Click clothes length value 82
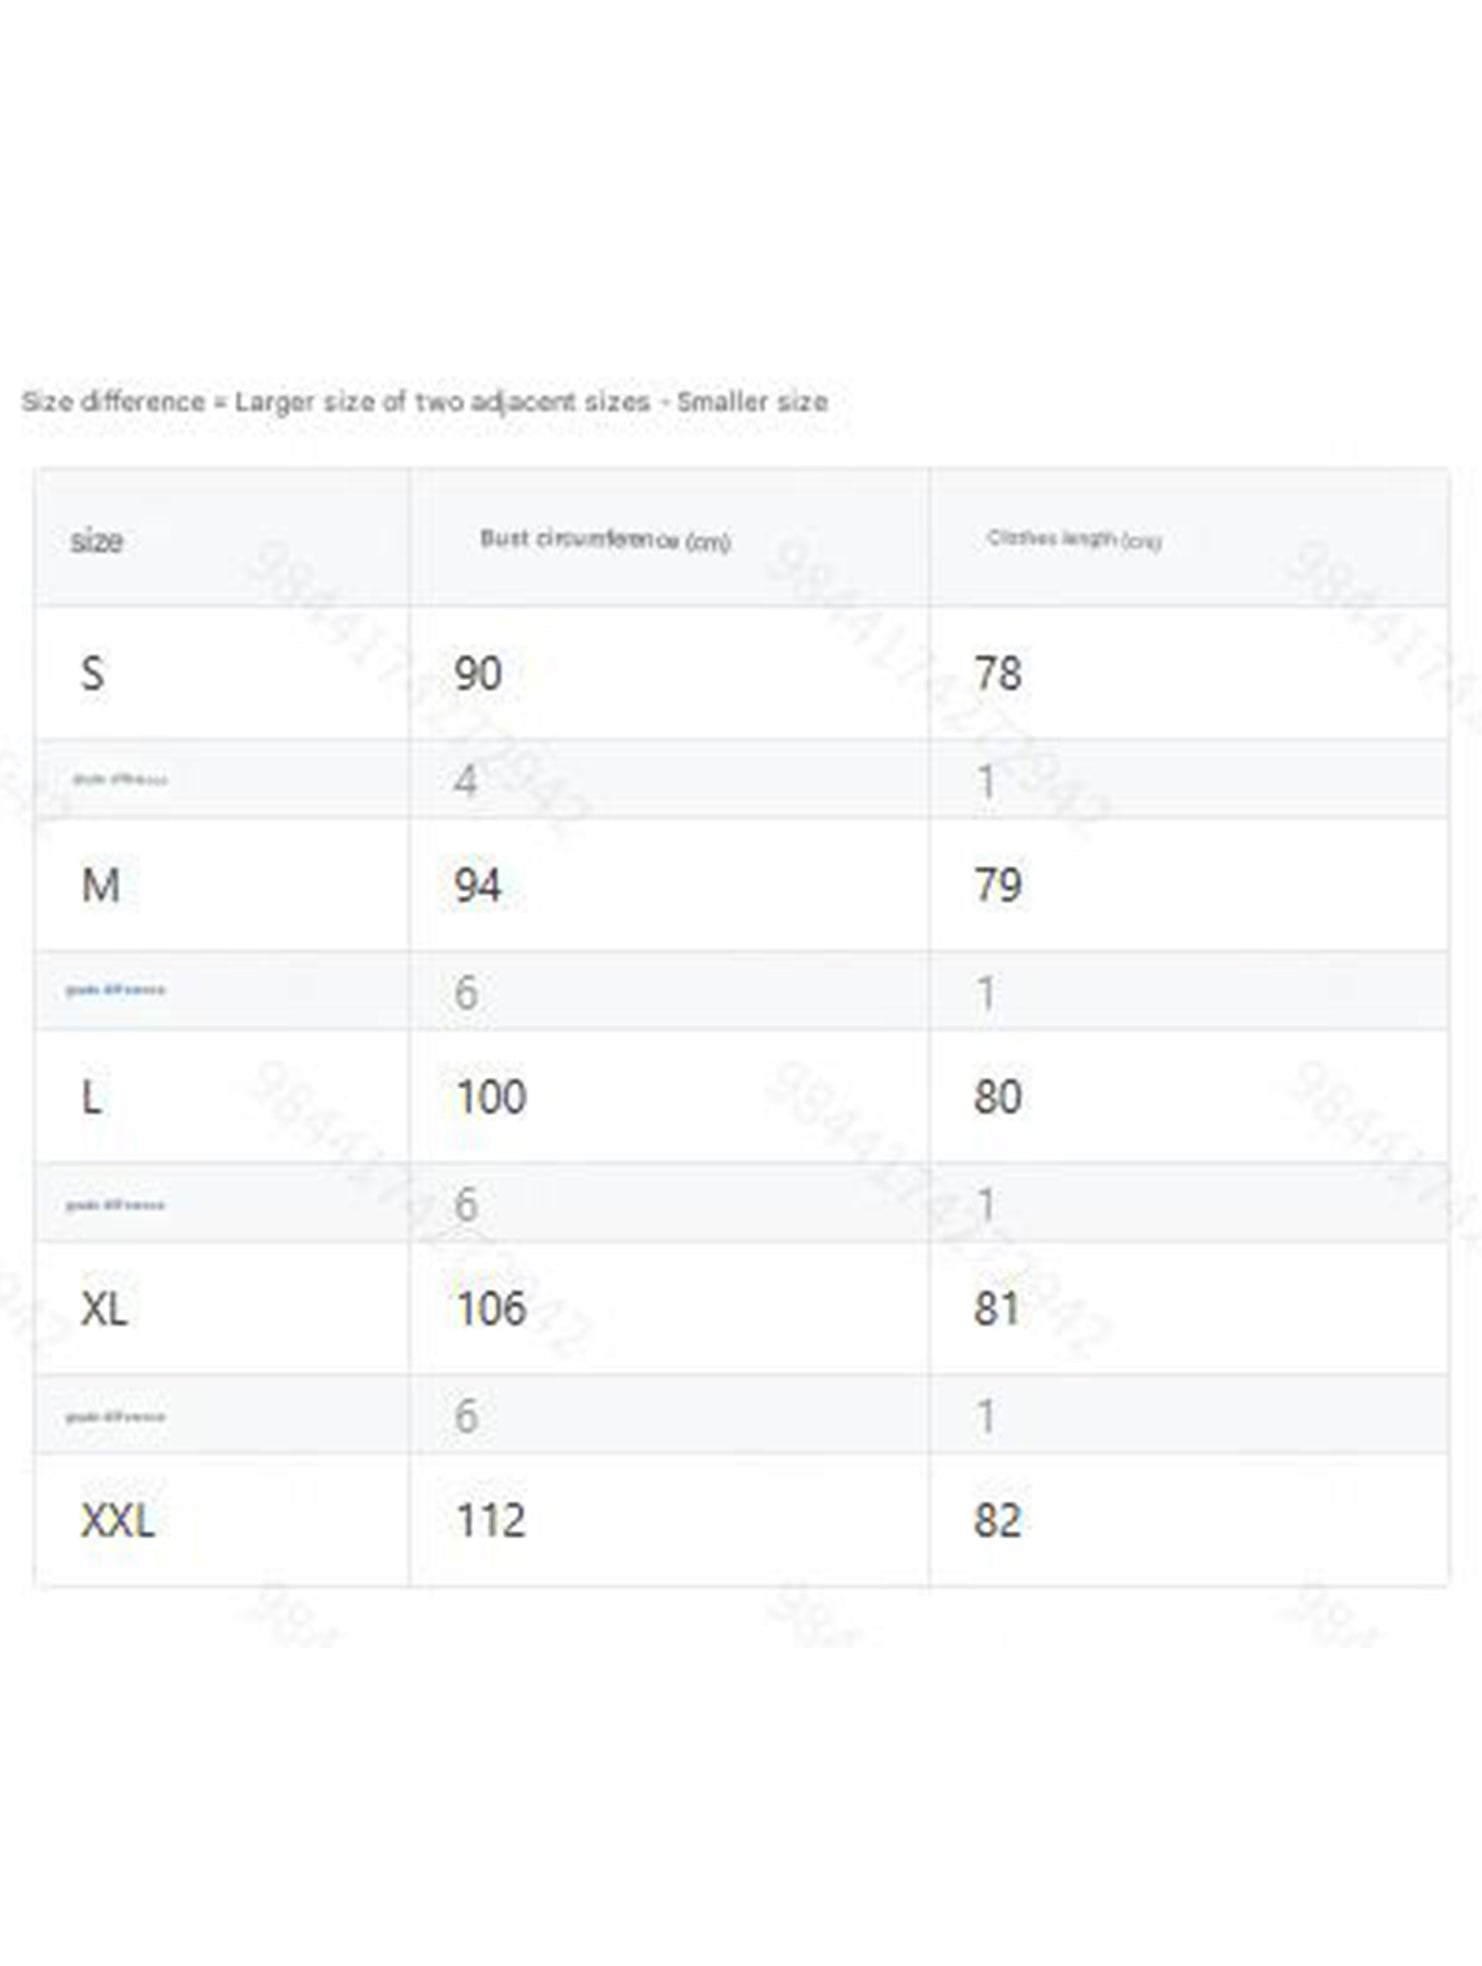 (x=997, y=1522)
